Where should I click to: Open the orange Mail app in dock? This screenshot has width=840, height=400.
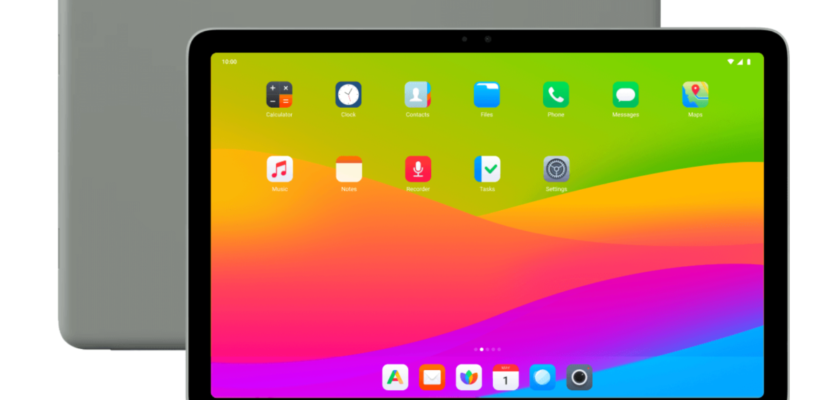(x=432, y=378)
